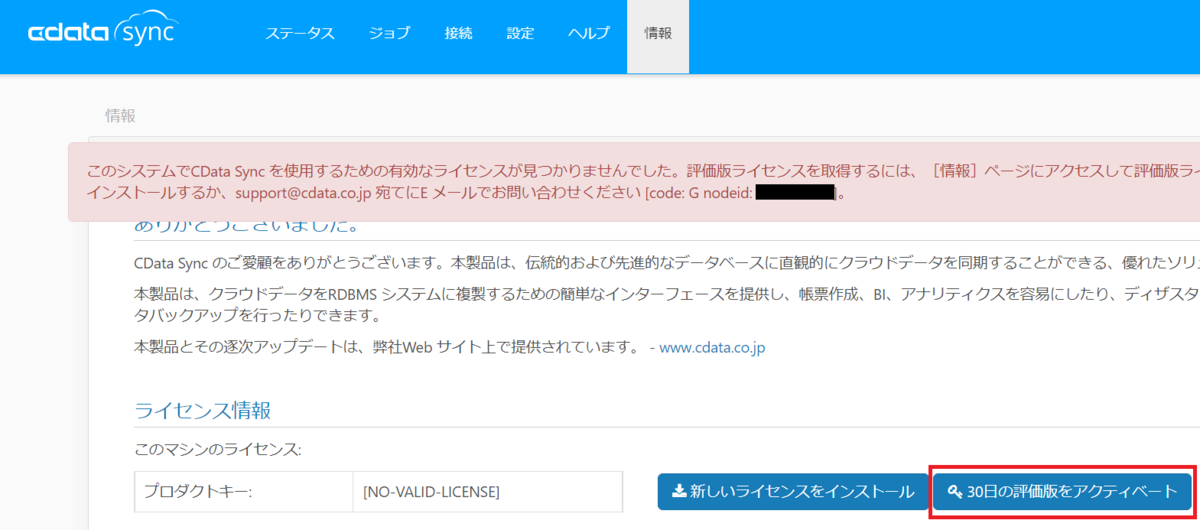Image resolution: width=1200 pixels, height=530 pixels.
Task: Click the red license error alert banner
Action: [634, 181]
